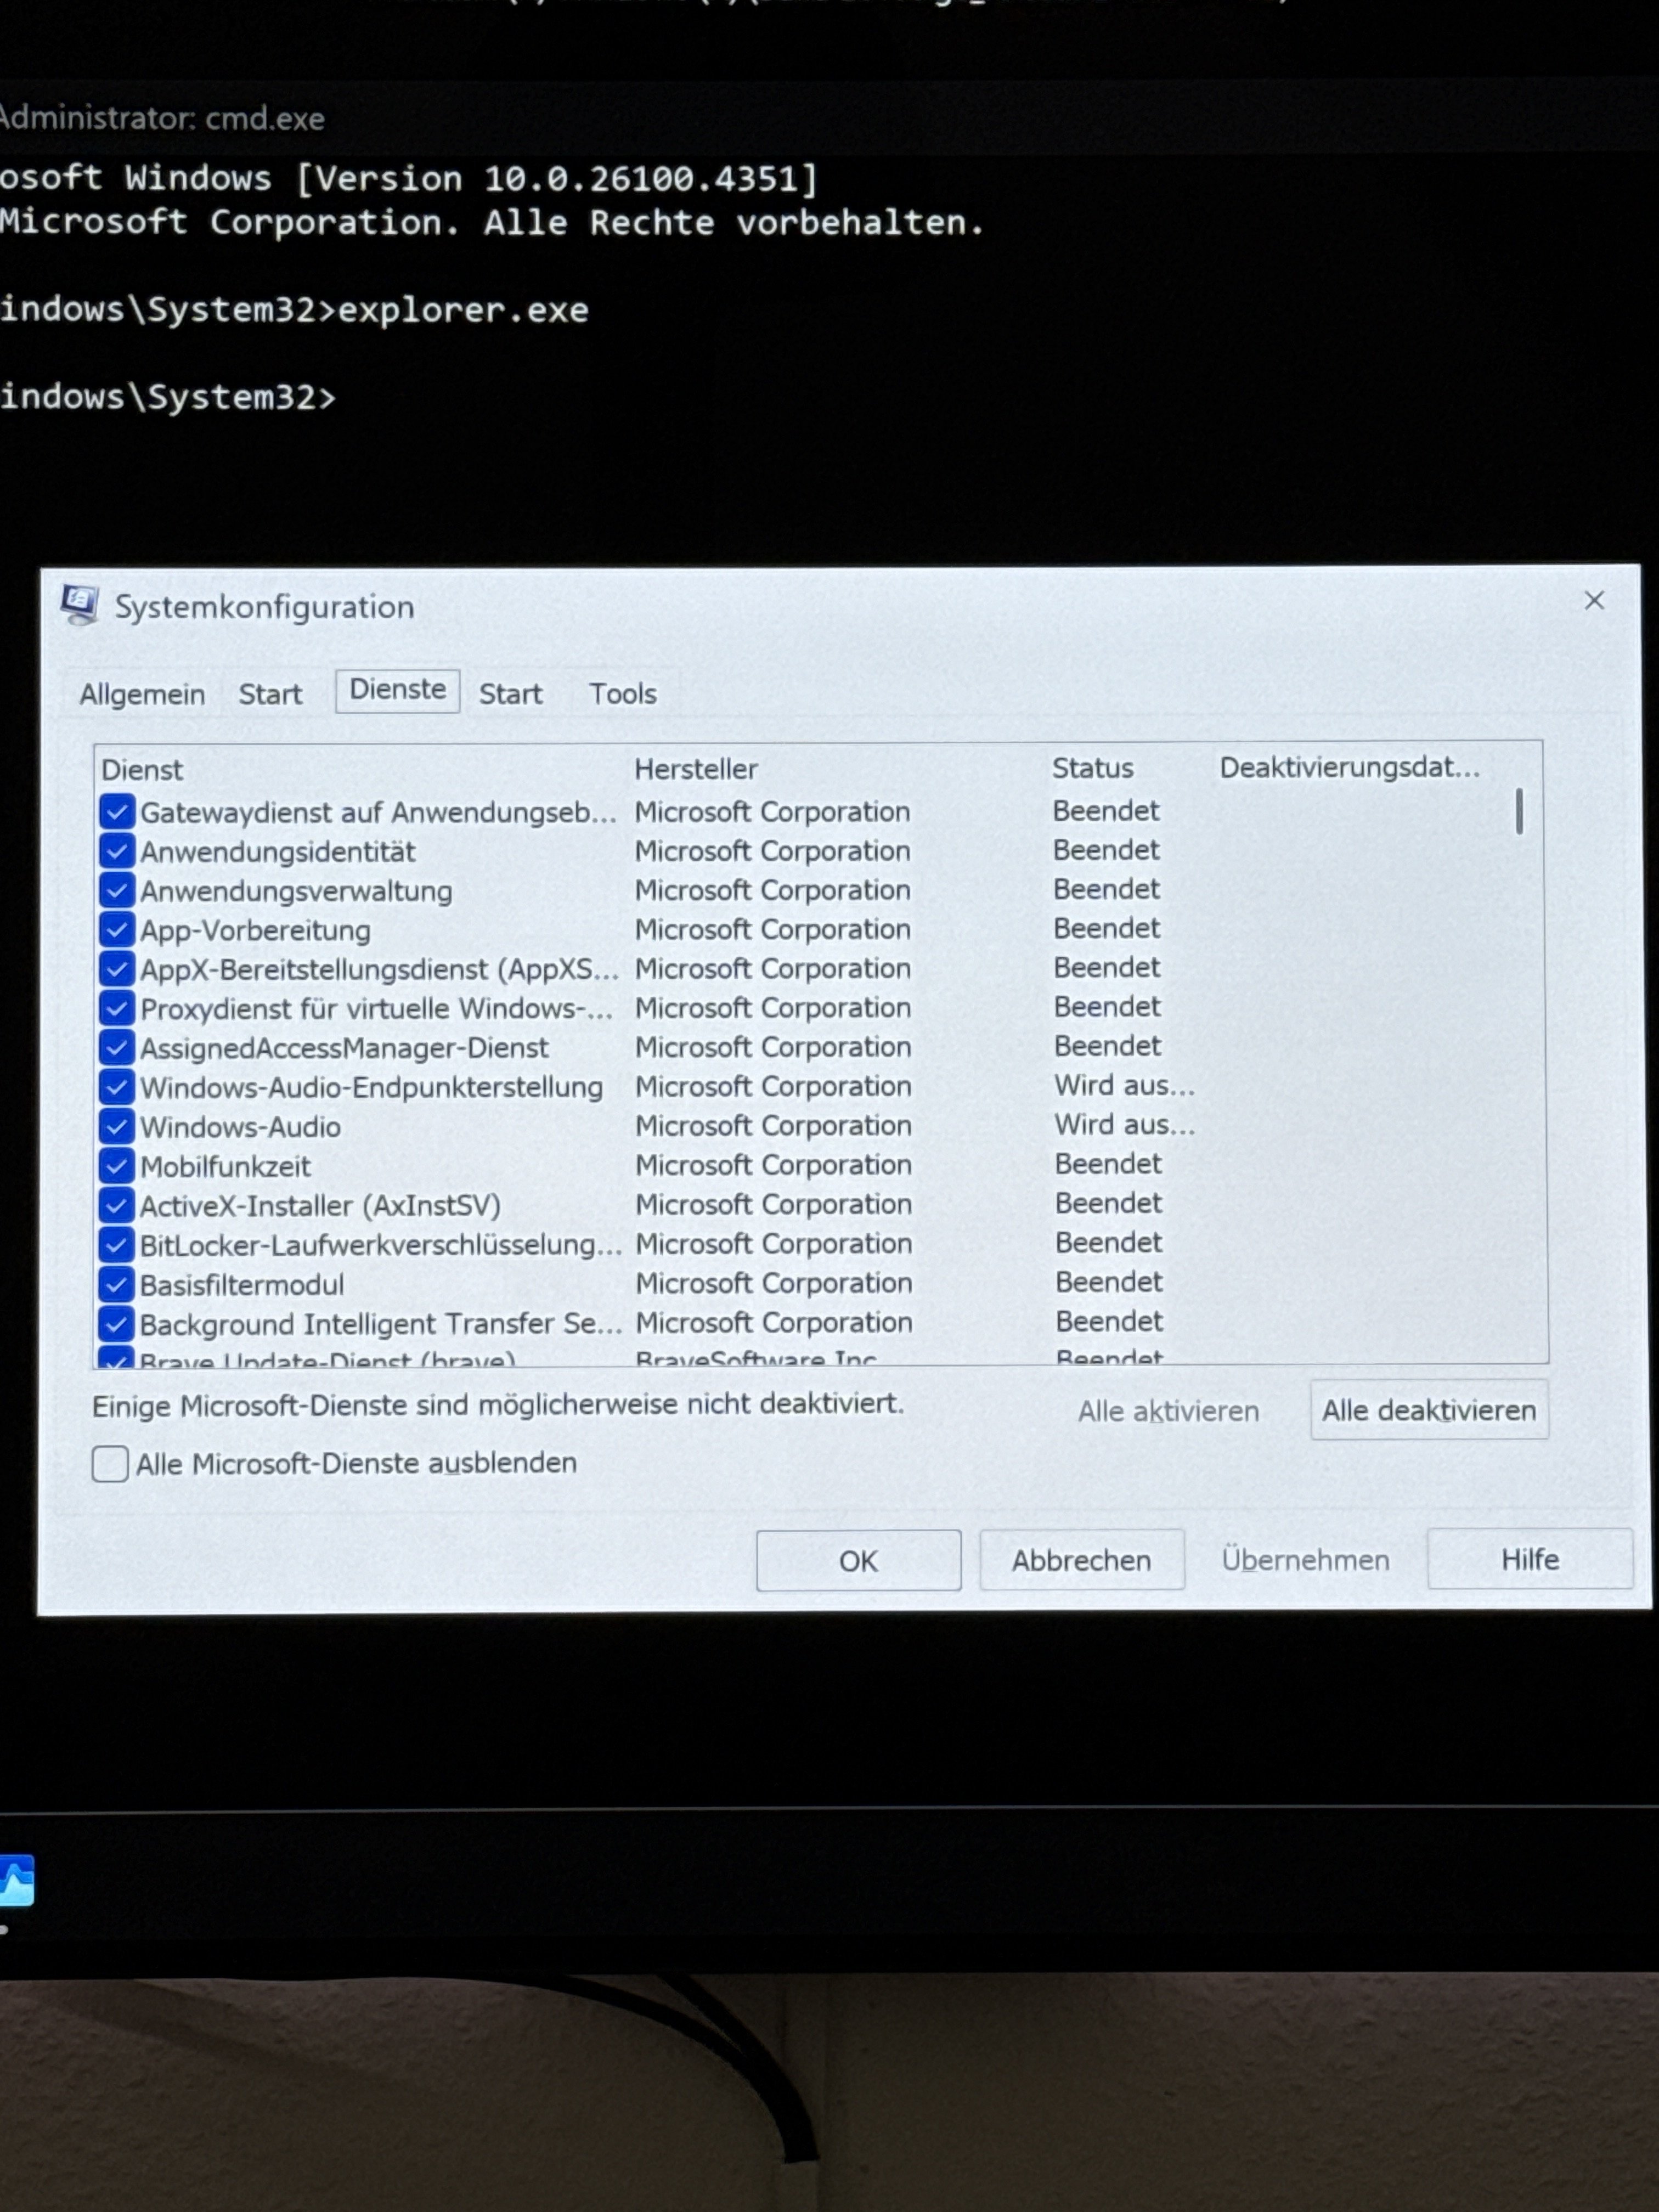Disable the Anwendungsidentität service checkbox
This screenshot has width=1659, height=2212.
117,851
